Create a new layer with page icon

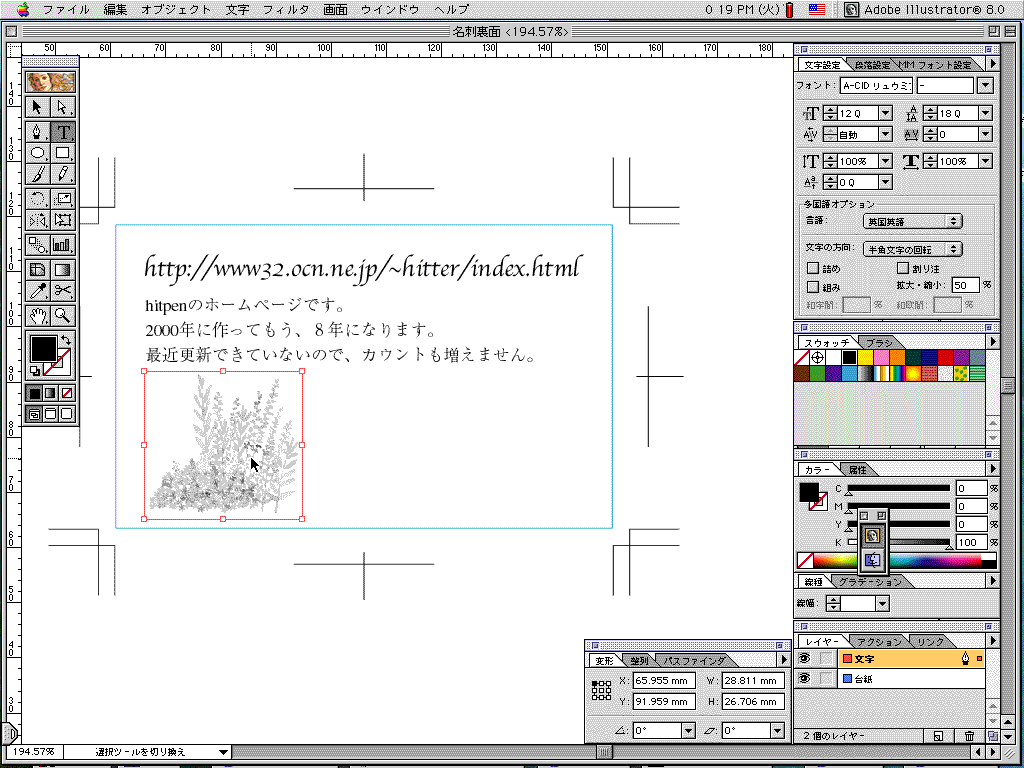point(938,736)
